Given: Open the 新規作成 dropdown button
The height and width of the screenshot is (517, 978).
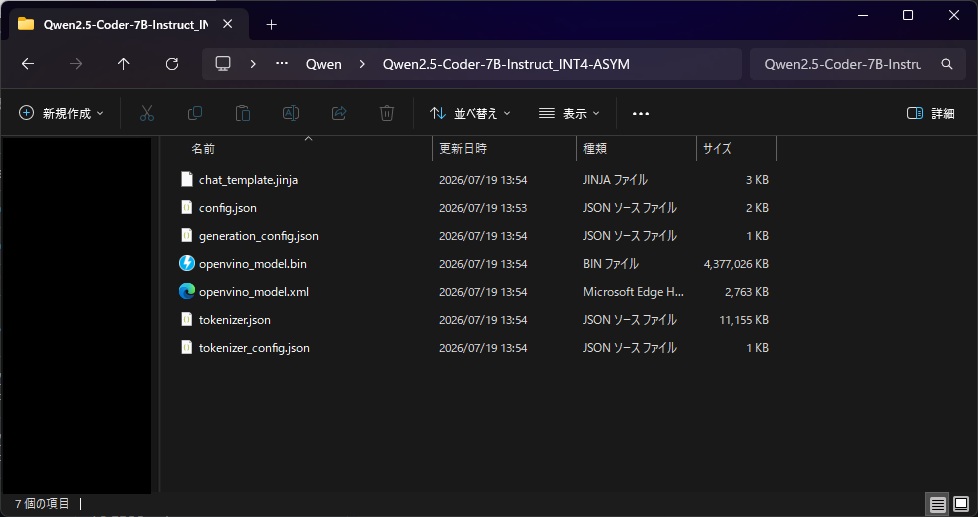Looking at the screenshot, I should pyautogui.click(x=61, y=113).
